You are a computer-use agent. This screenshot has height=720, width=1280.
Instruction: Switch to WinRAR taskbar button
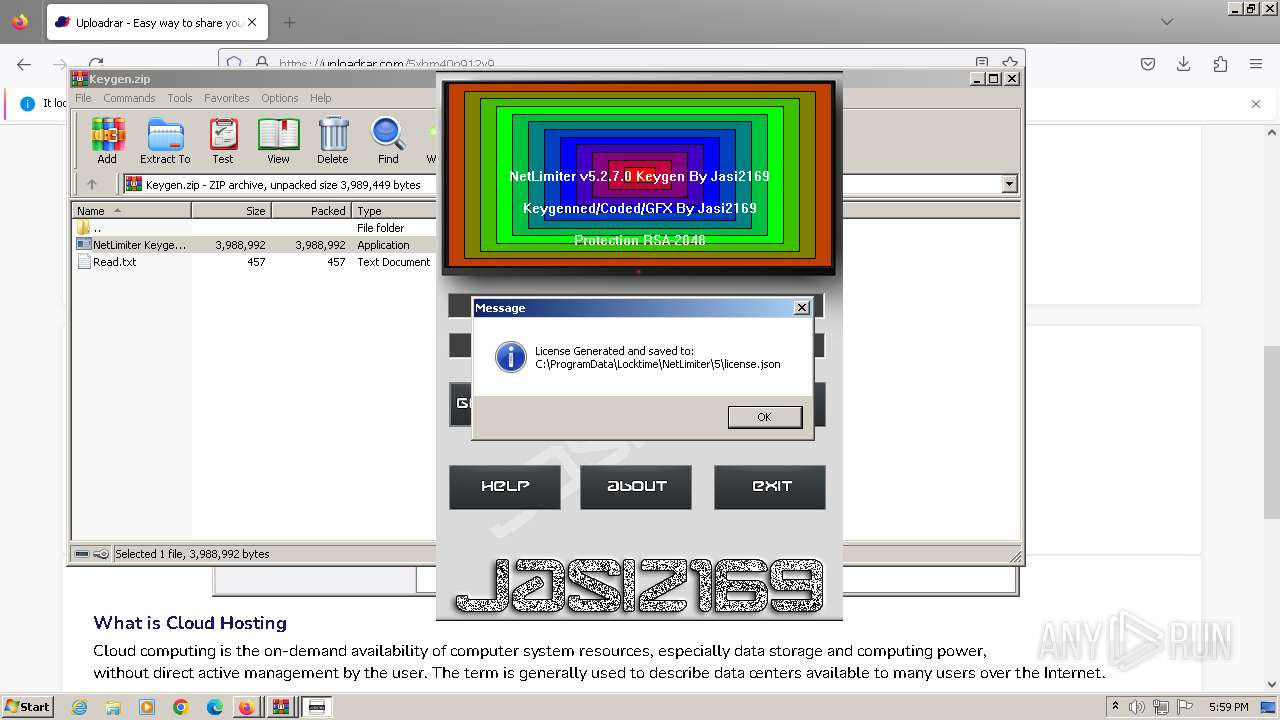282,707
